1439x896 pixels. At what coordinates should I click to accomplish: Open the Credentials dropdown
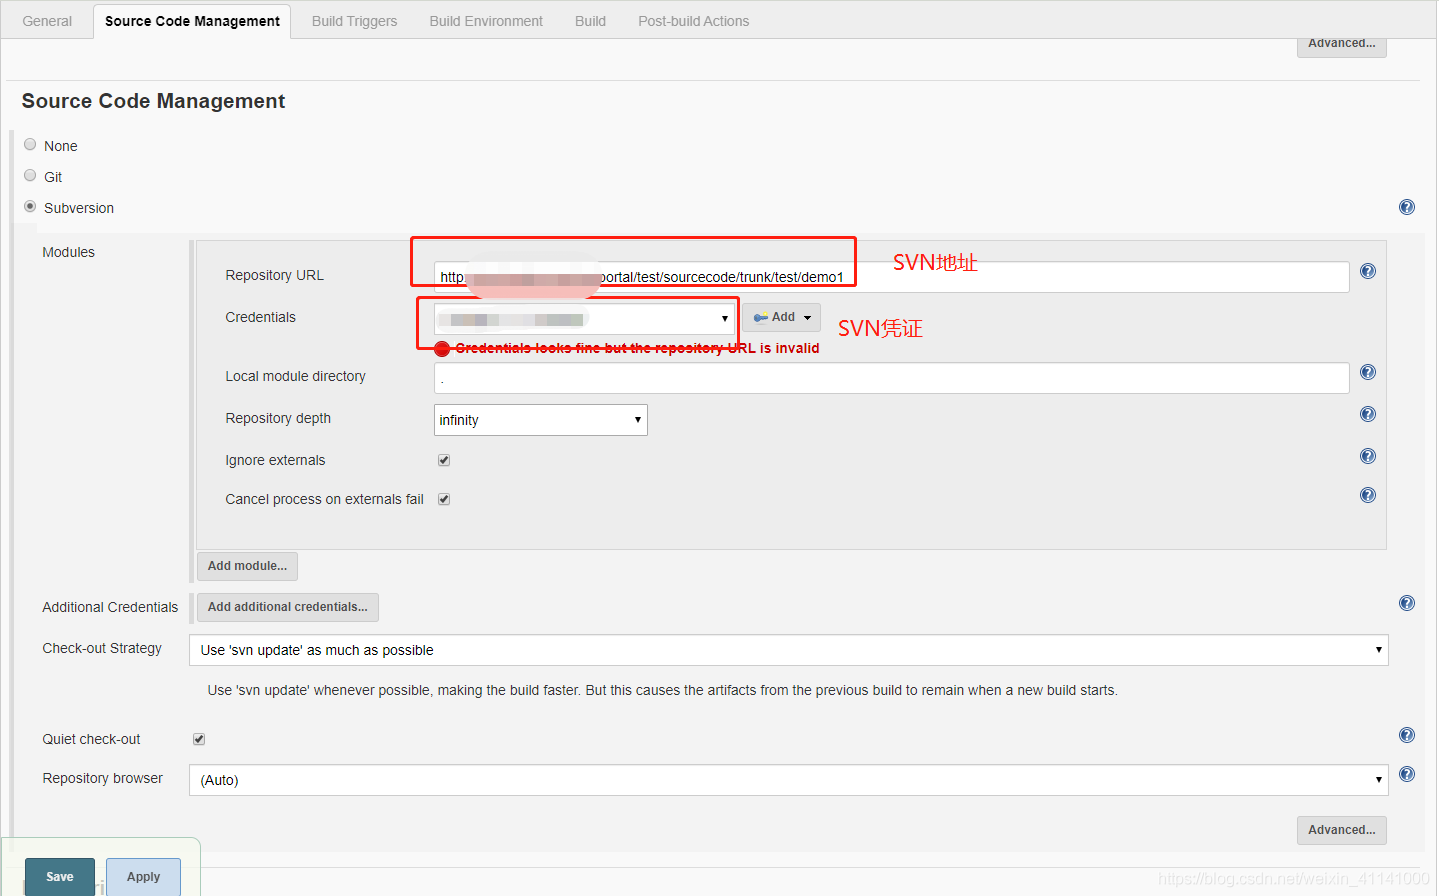(585, 319)
